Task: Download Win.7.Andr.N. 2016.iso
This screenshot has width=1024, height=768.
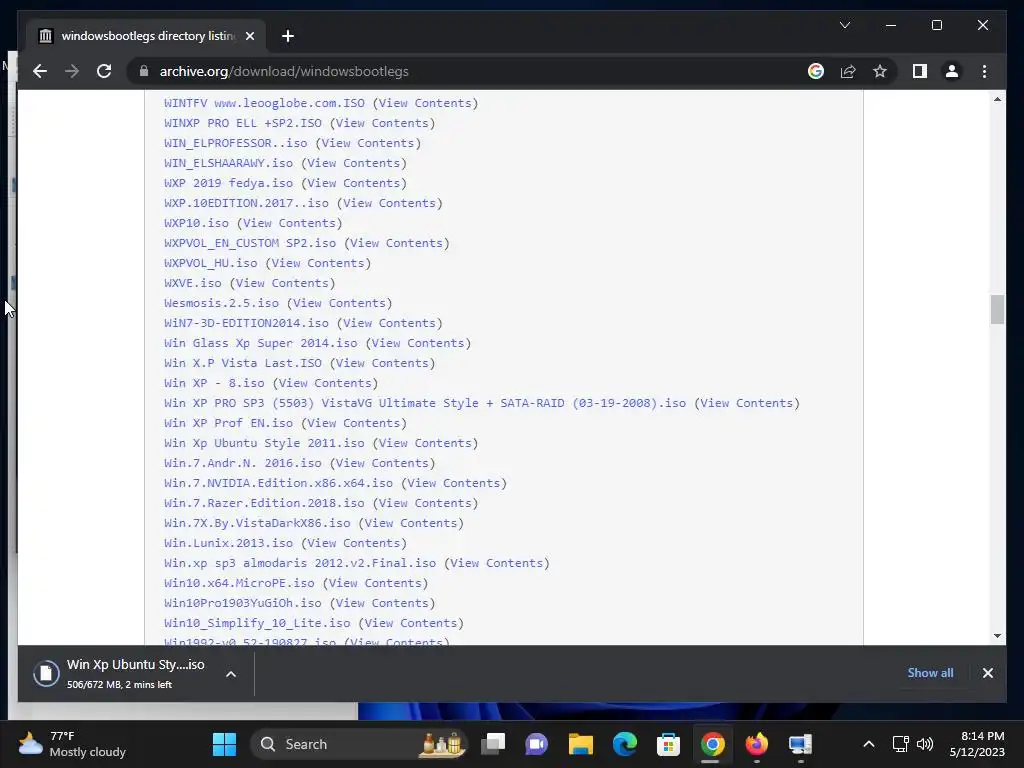Action: point(242,463)
